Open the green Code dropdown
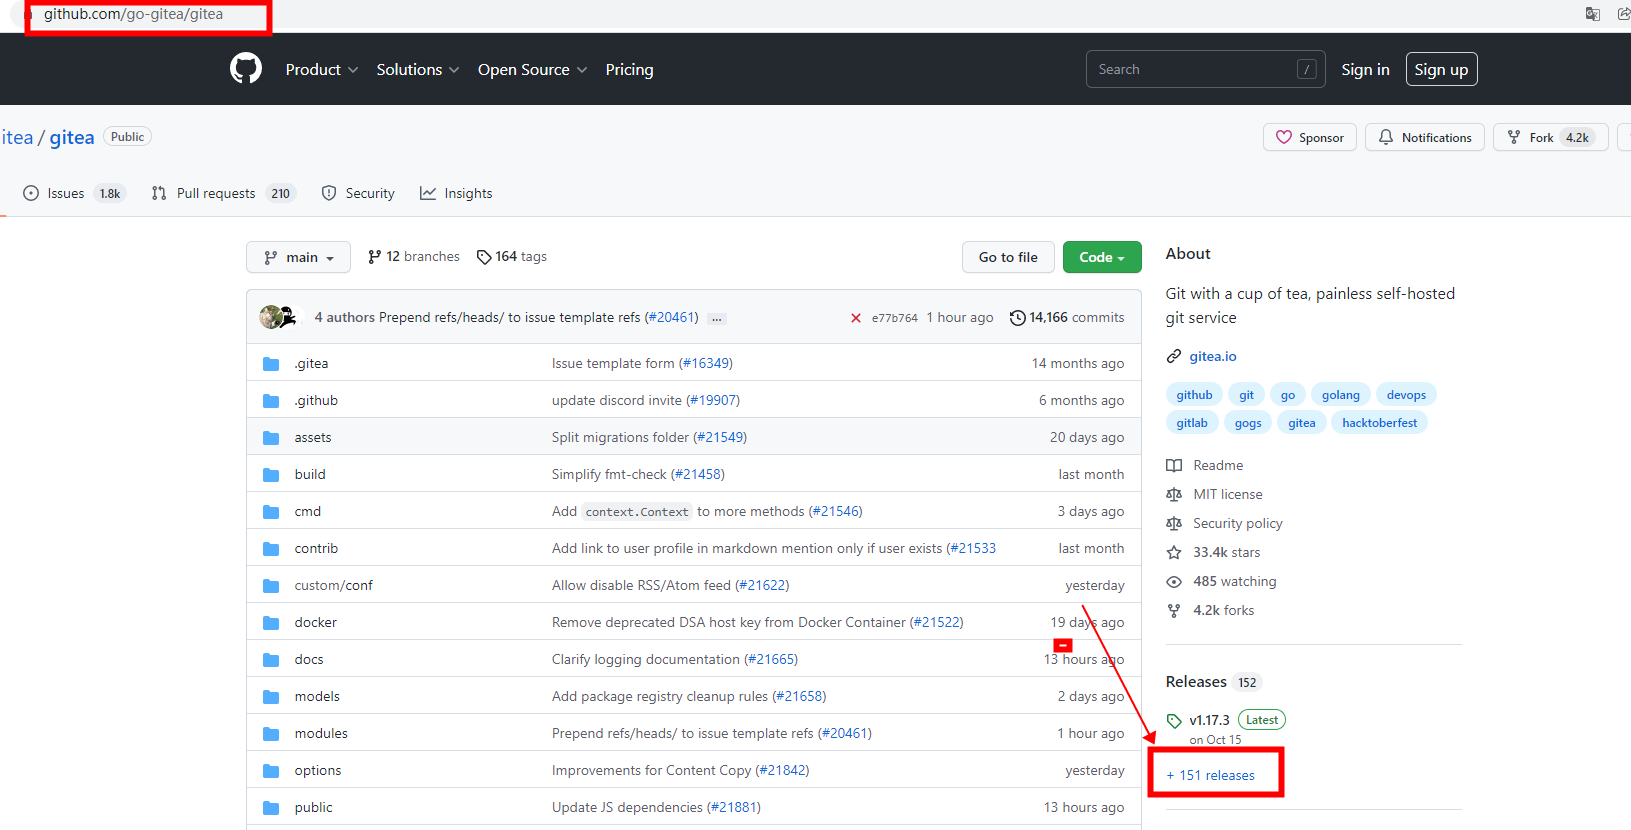Viewport: 1631px width, 830px height. tap(1102, 257)
